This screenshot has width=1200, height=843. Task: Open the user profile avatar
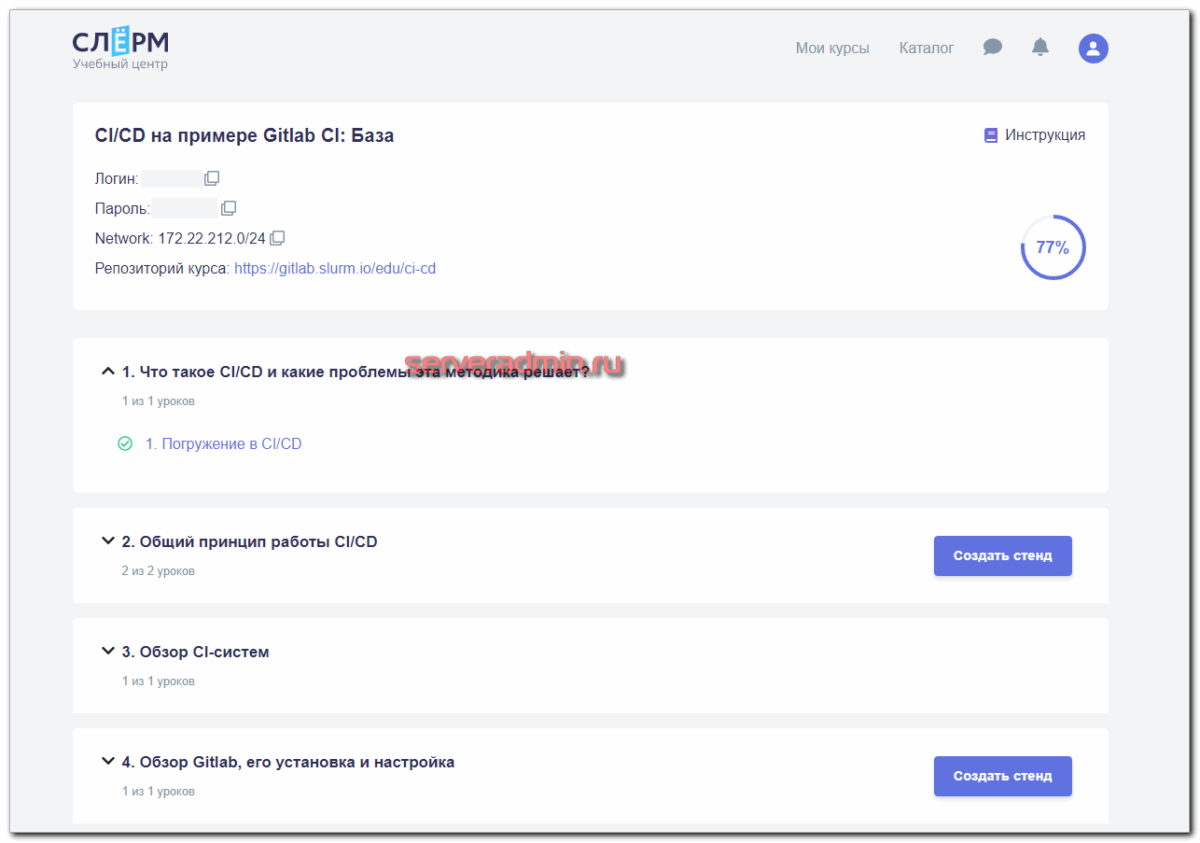point(1093,48)
